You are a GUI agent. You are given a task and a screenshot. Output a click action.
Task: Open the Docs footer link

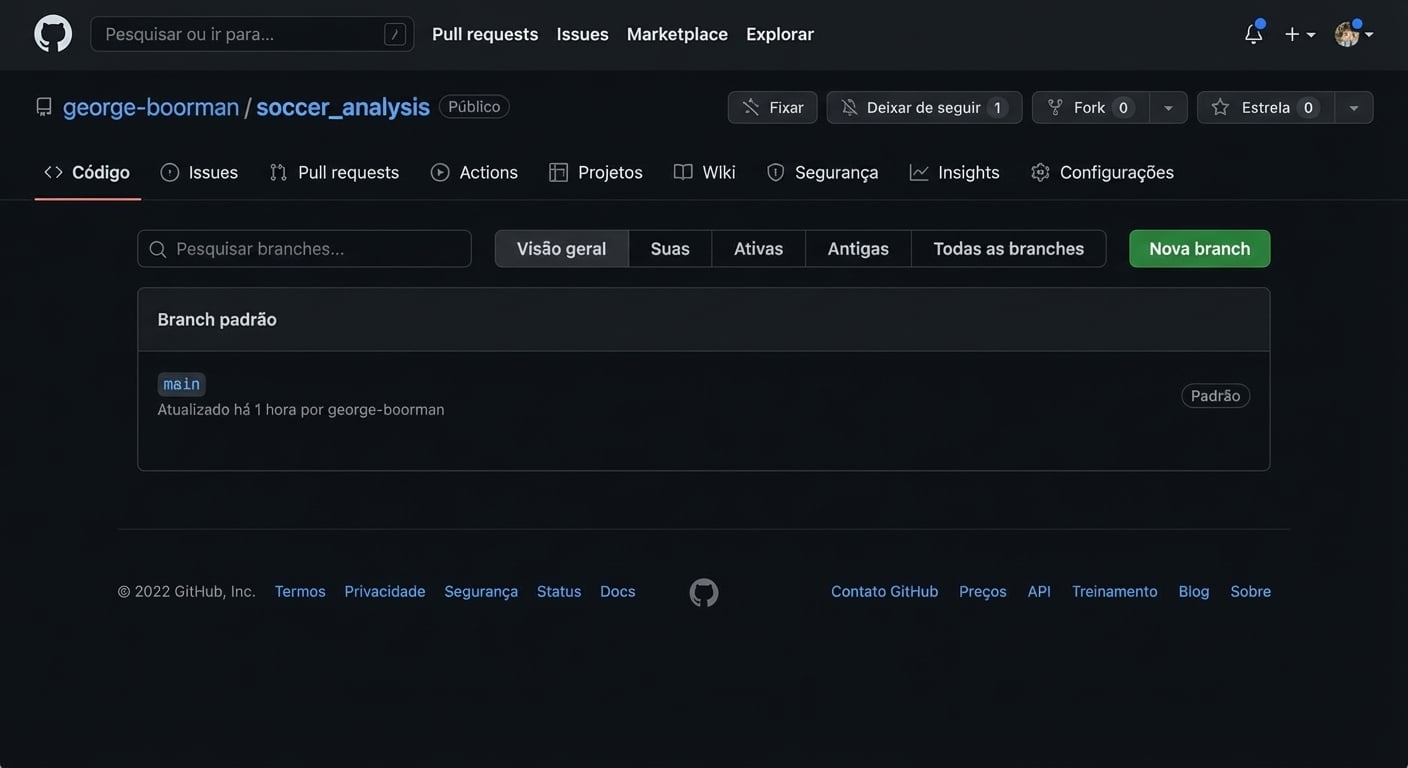618,592
